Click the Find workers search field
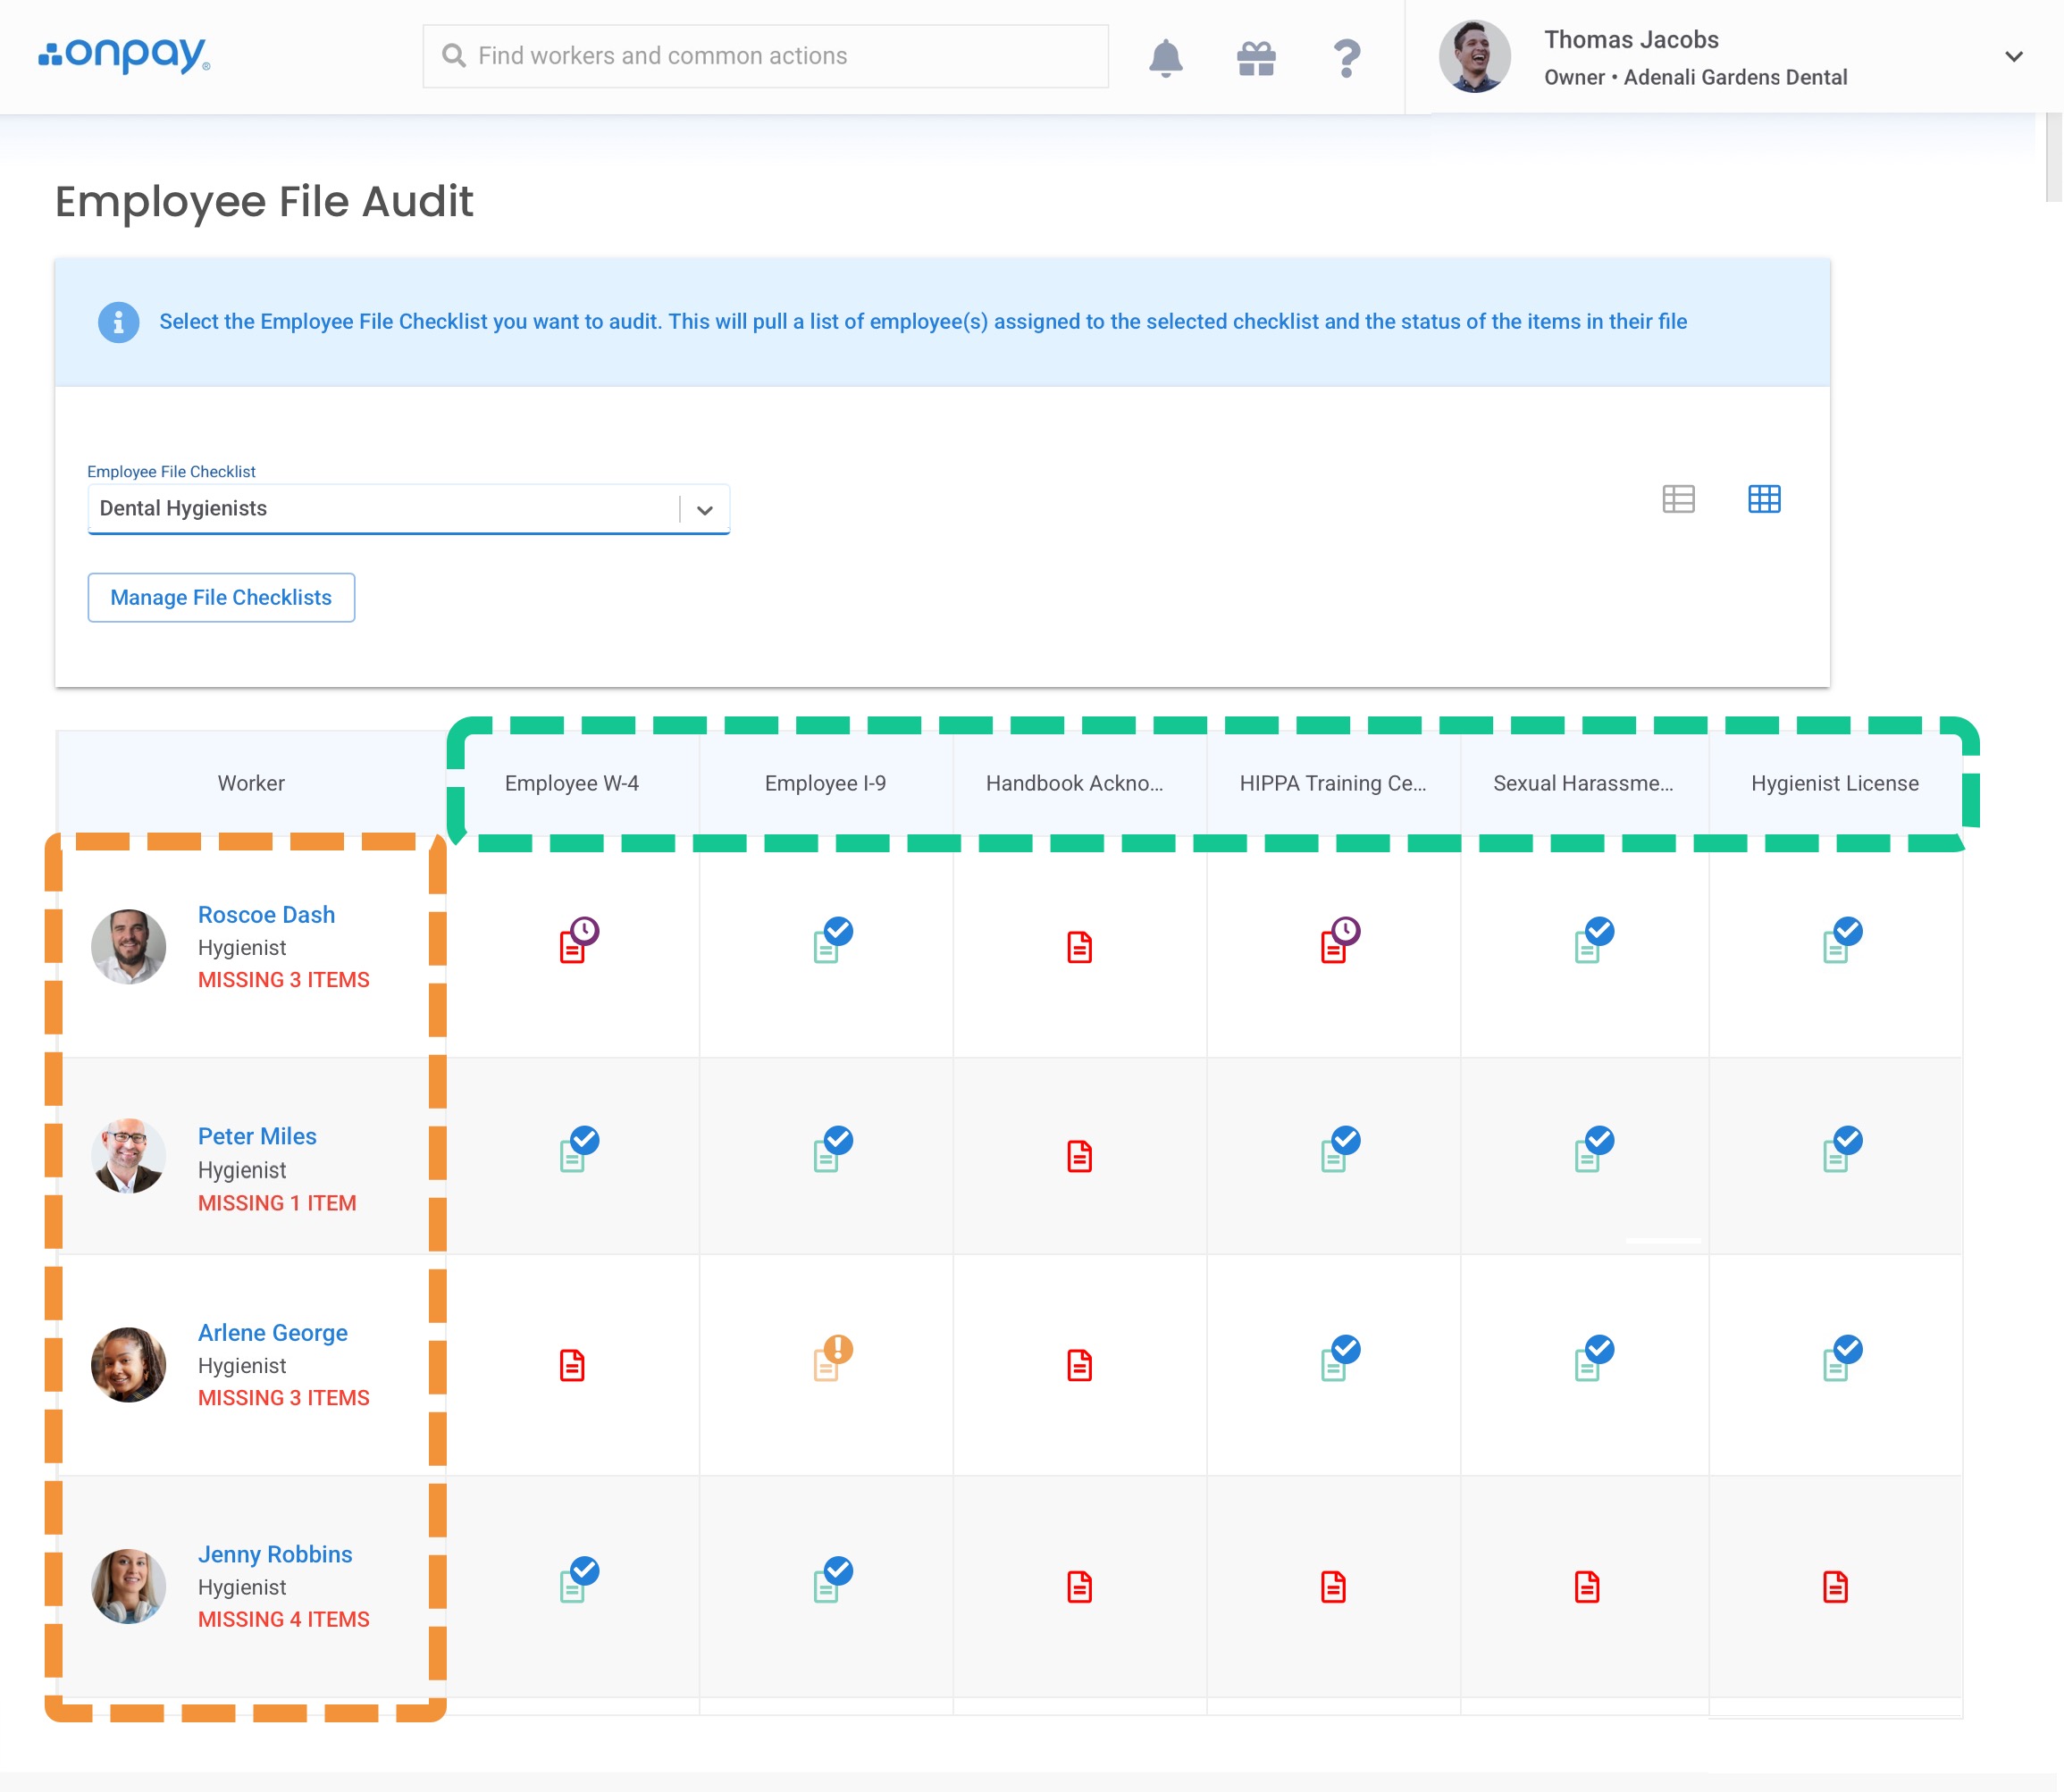2064x1792 pixels. tap(765, 56)
